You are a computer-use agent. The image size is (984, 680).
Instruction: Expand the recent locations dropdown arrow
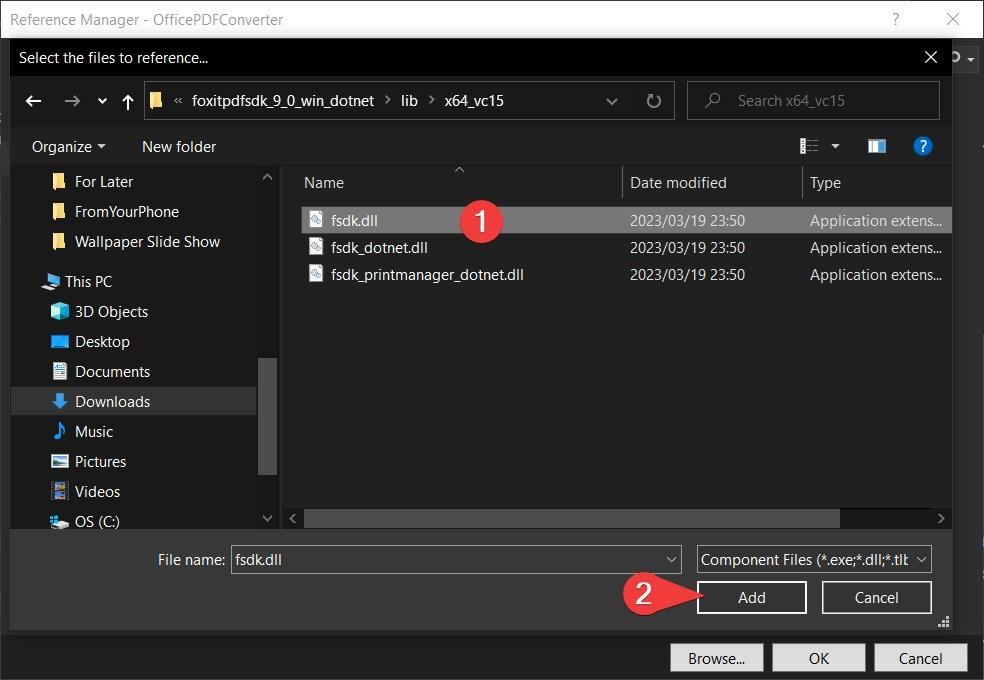[x=102, y=101]
